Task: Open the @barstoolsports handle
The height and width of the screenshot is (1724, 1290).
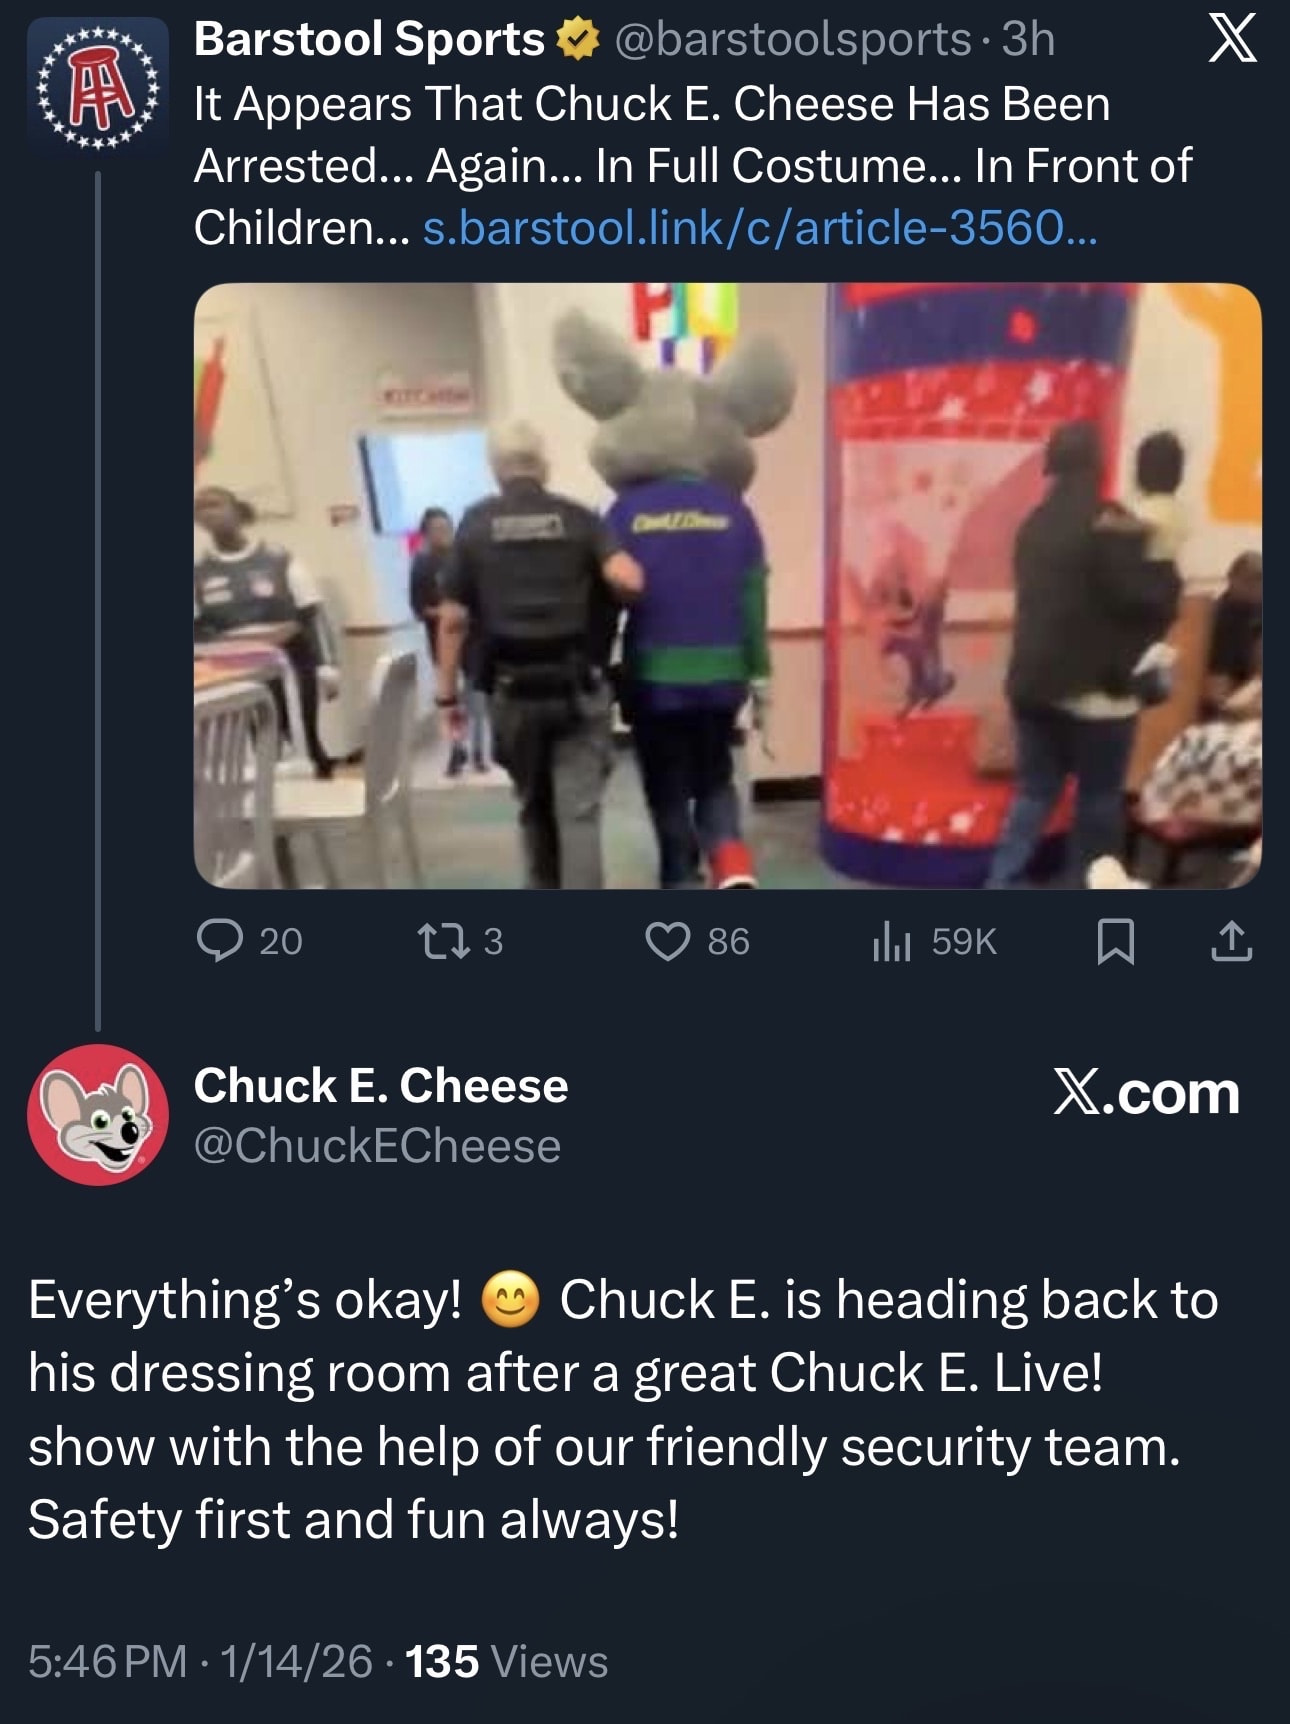Action: (792, 40)
